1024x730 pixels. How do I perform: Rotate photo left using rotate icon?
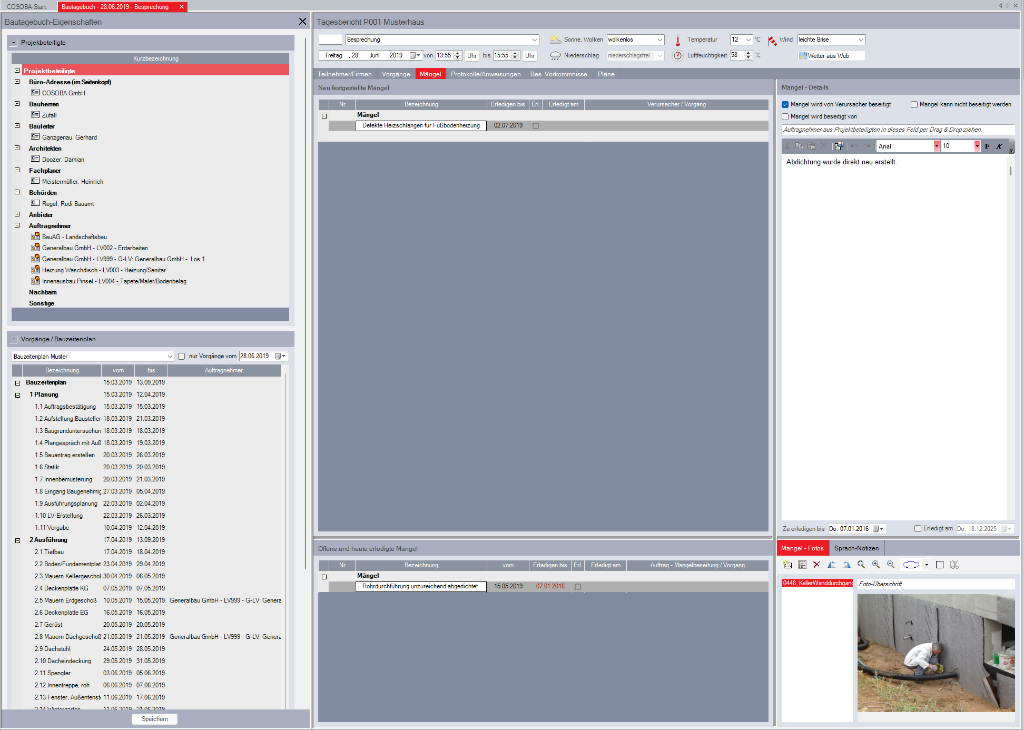(831, 565)
